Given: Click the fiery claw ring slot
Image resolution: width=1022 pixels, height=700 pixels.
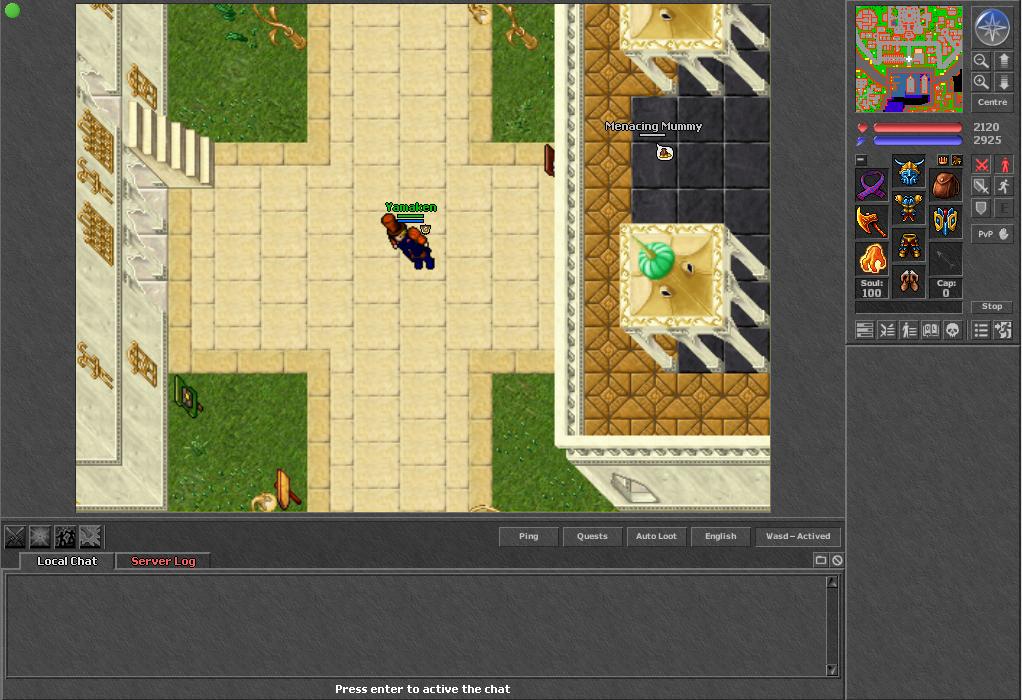Looking at the screenshot, I should (x=871, y=259).
